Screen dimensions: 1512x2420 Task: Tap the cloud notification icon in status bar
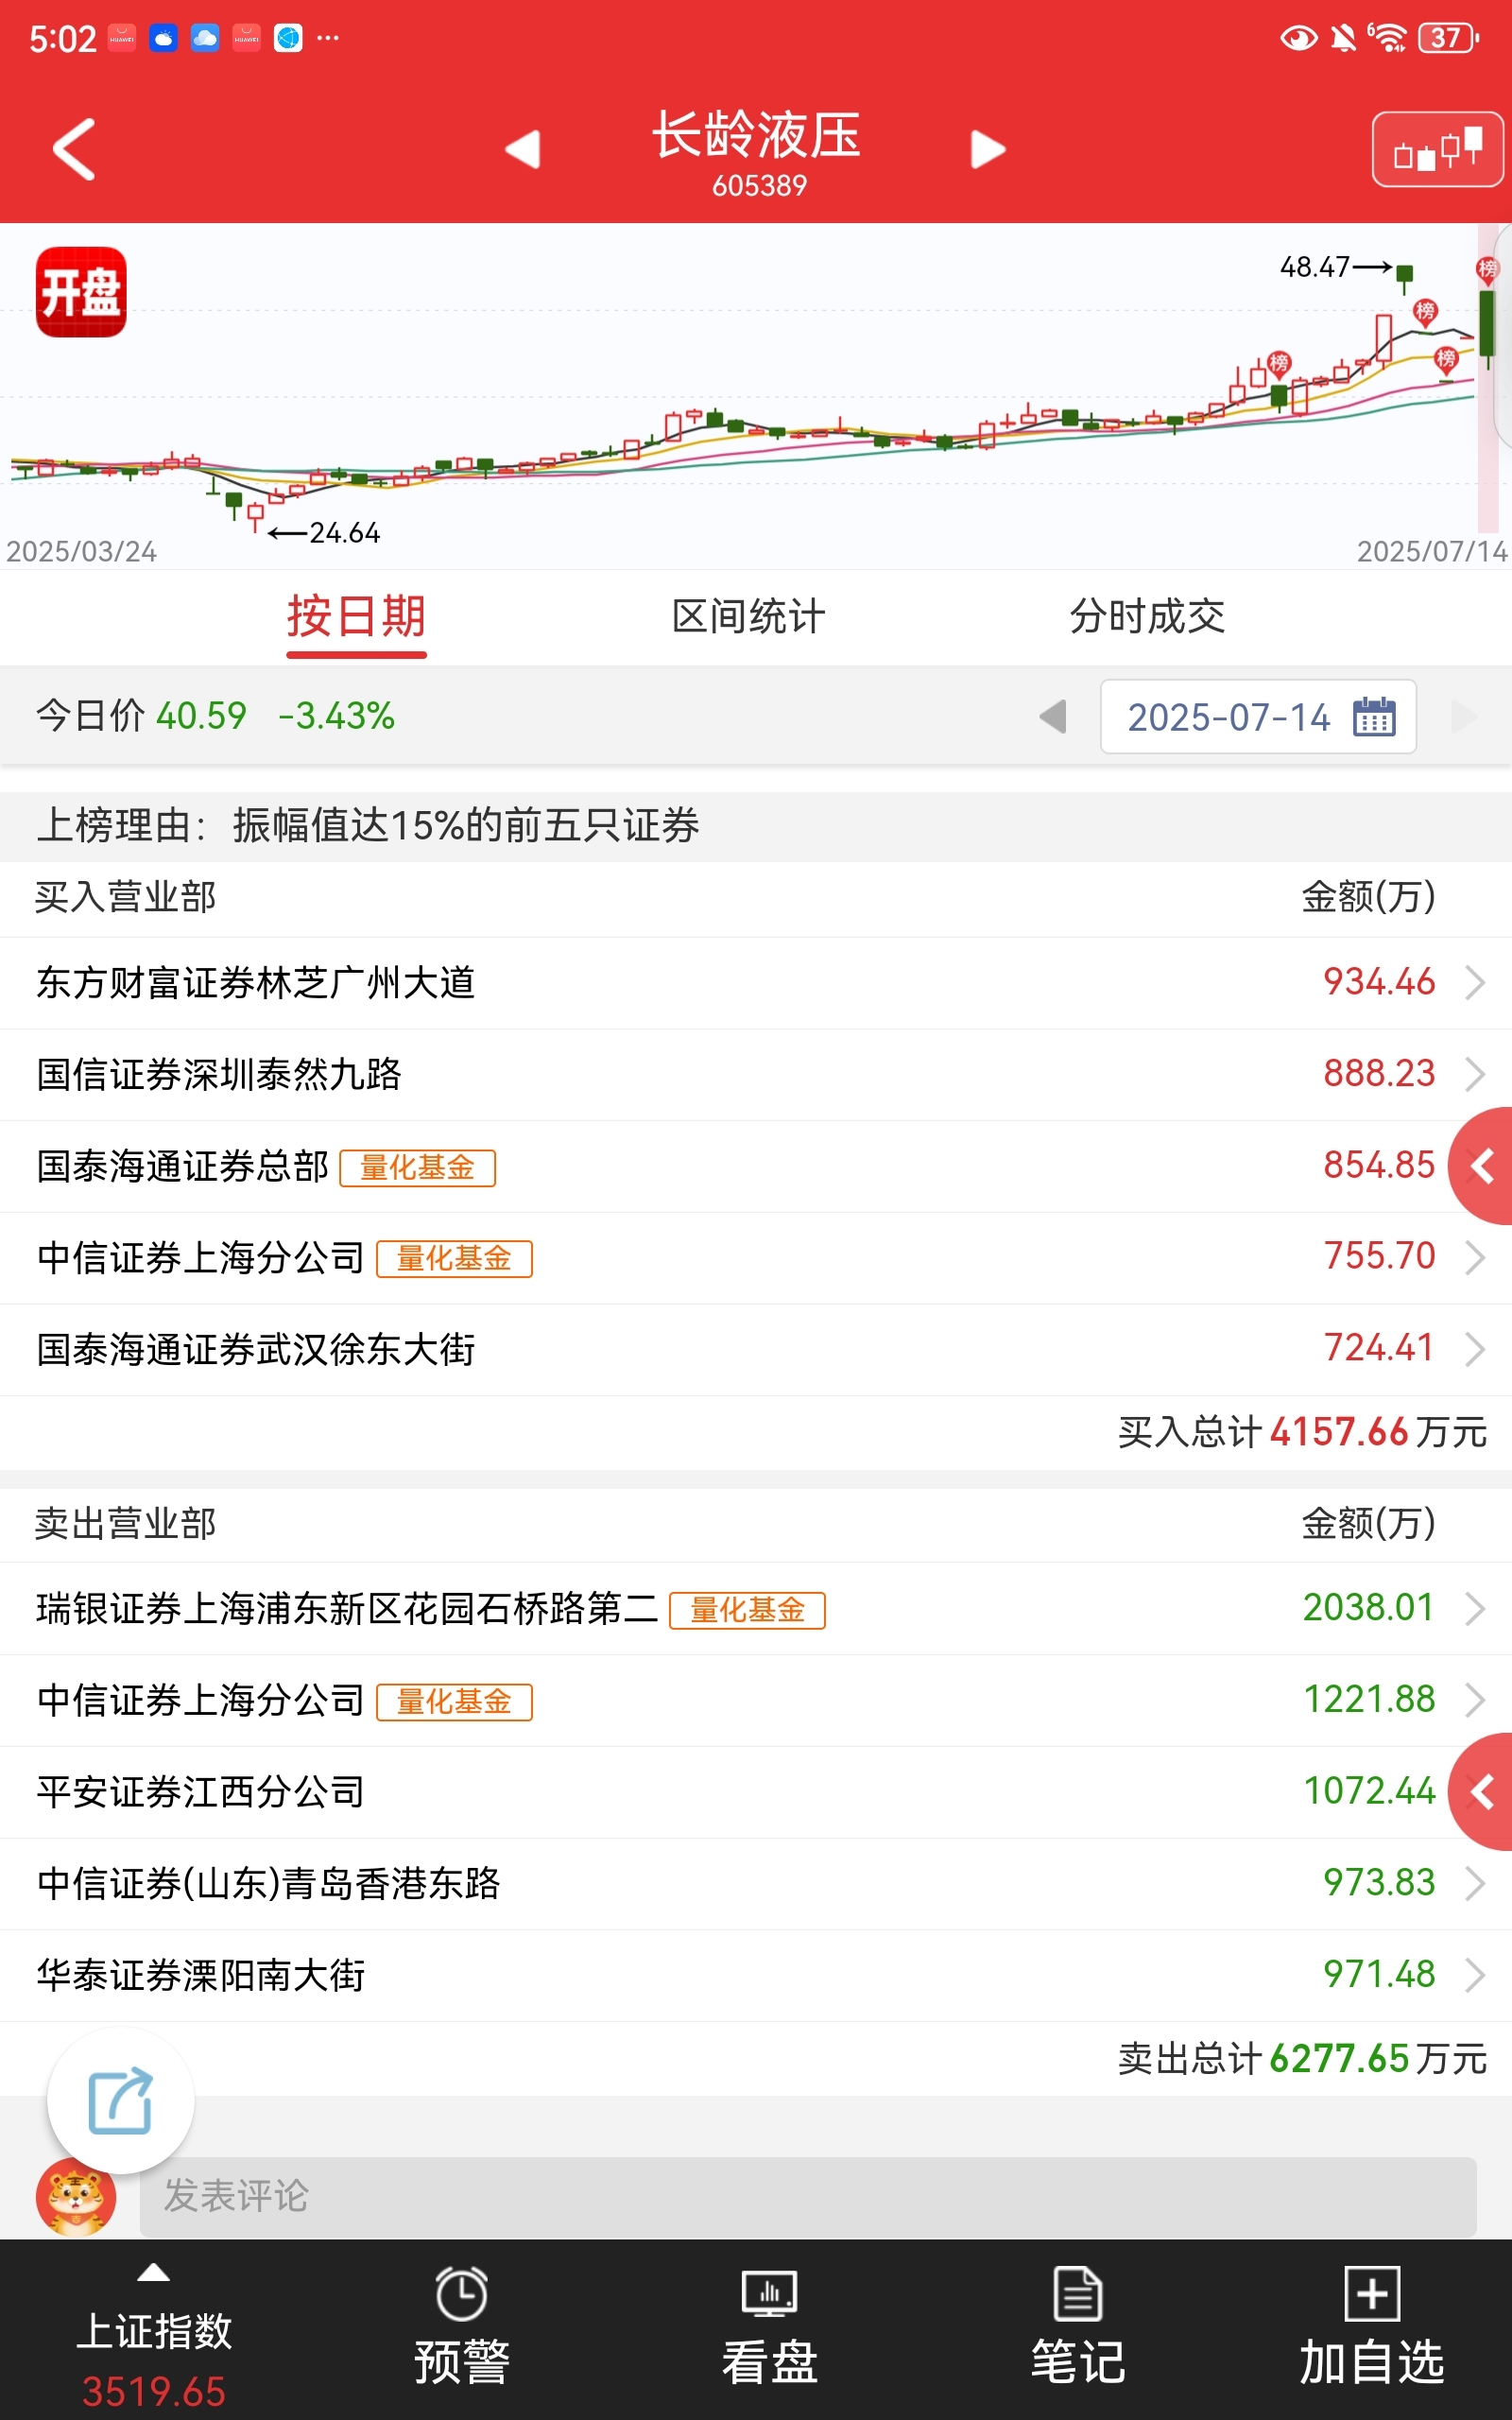tap(205, 38)
